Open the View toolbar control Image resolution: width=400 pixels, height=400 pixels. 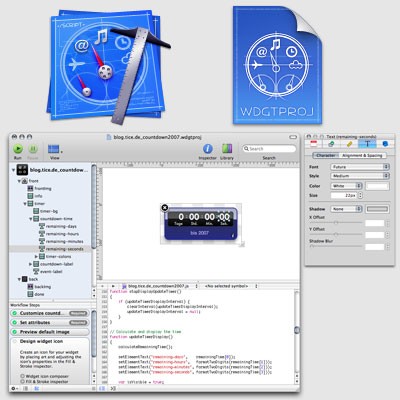click(55, 149)
